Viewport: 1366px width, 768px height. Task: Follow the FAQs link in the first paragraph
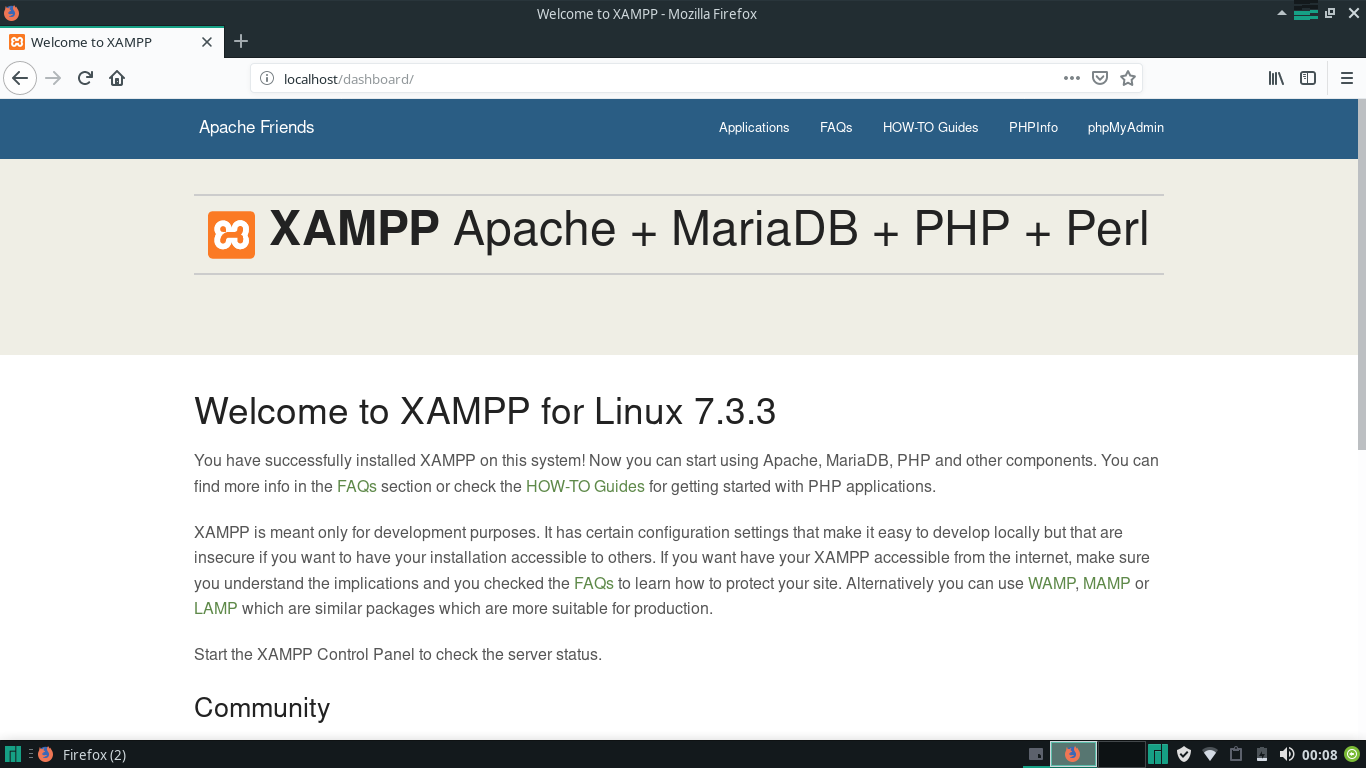(x=357, y=487)
